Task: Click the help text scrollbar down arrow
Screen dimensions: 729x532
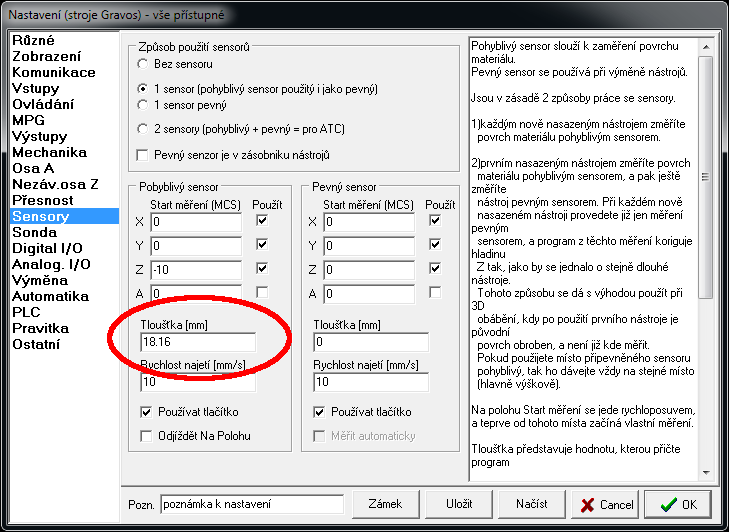Action: click(706, 473)
